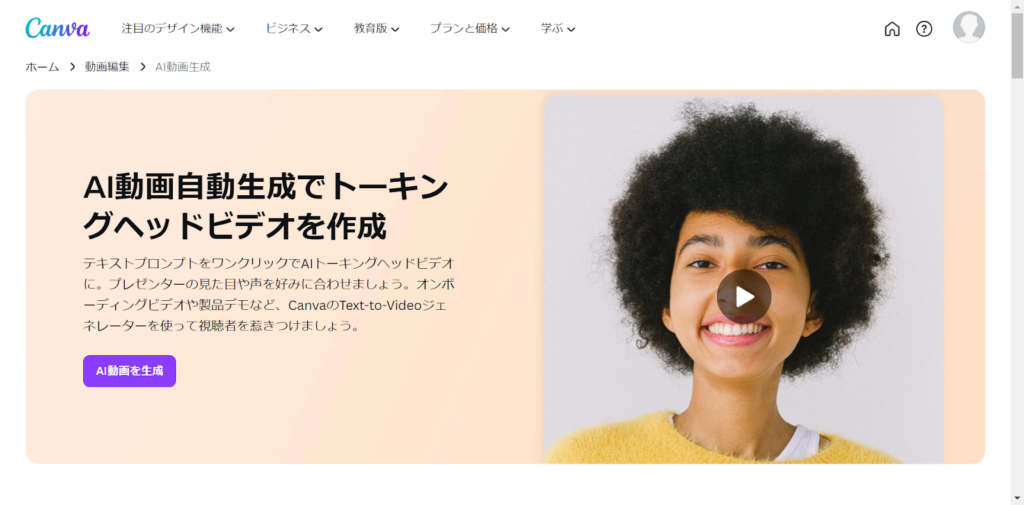This screenshot has width=1024, height=505.
Task: Click the woman's video thumbnail image
Action: pos(744,280)
